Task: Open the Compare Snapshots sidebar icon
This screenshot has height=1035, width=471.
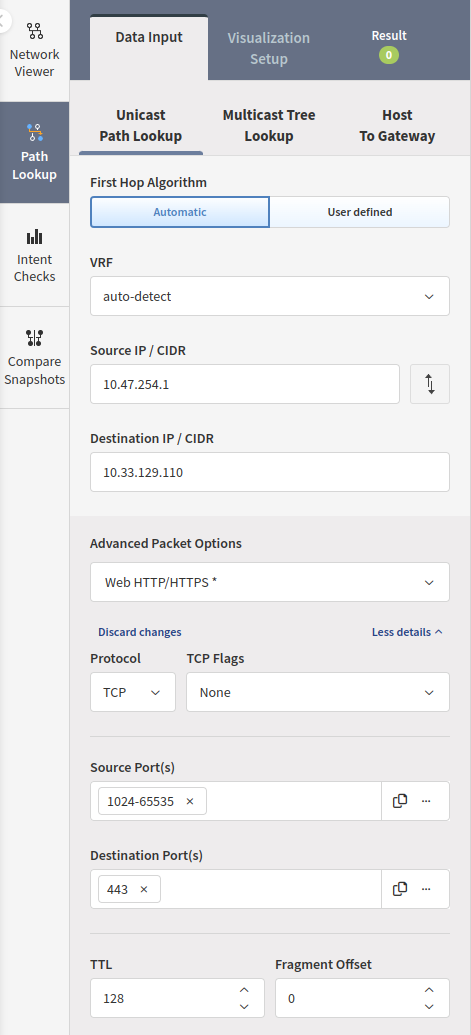Action: tap(34, 357)
